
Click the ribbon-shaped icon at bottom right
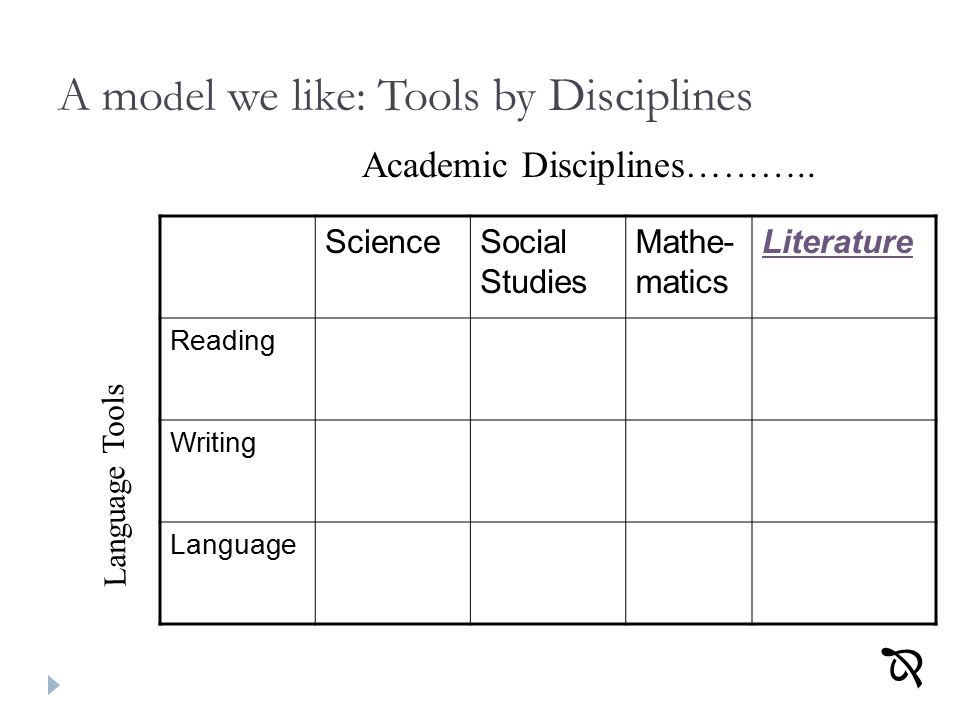(x=902, y=667)
